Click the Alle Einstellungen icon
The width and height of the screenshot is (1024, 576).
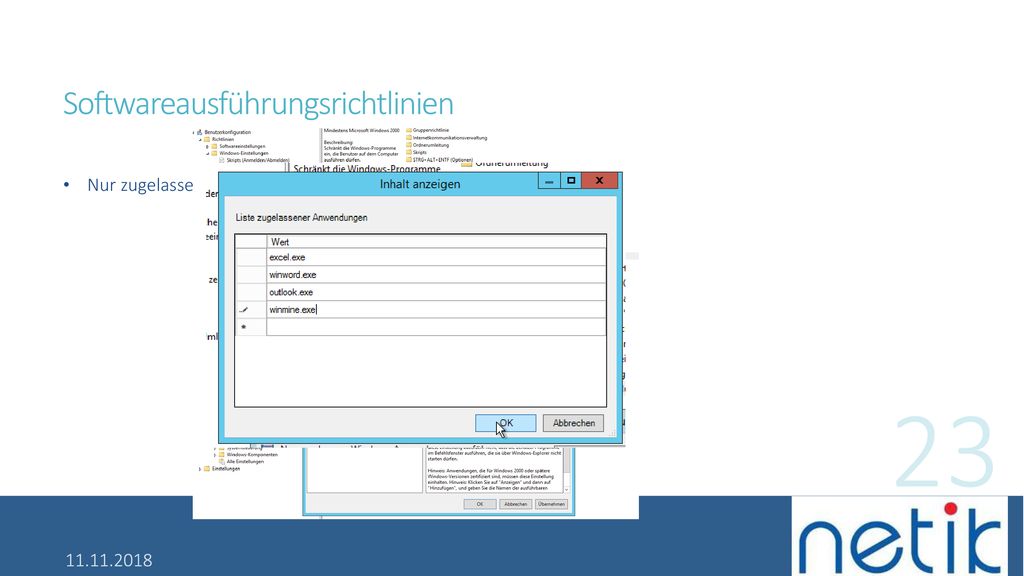[x=222, y=462]
